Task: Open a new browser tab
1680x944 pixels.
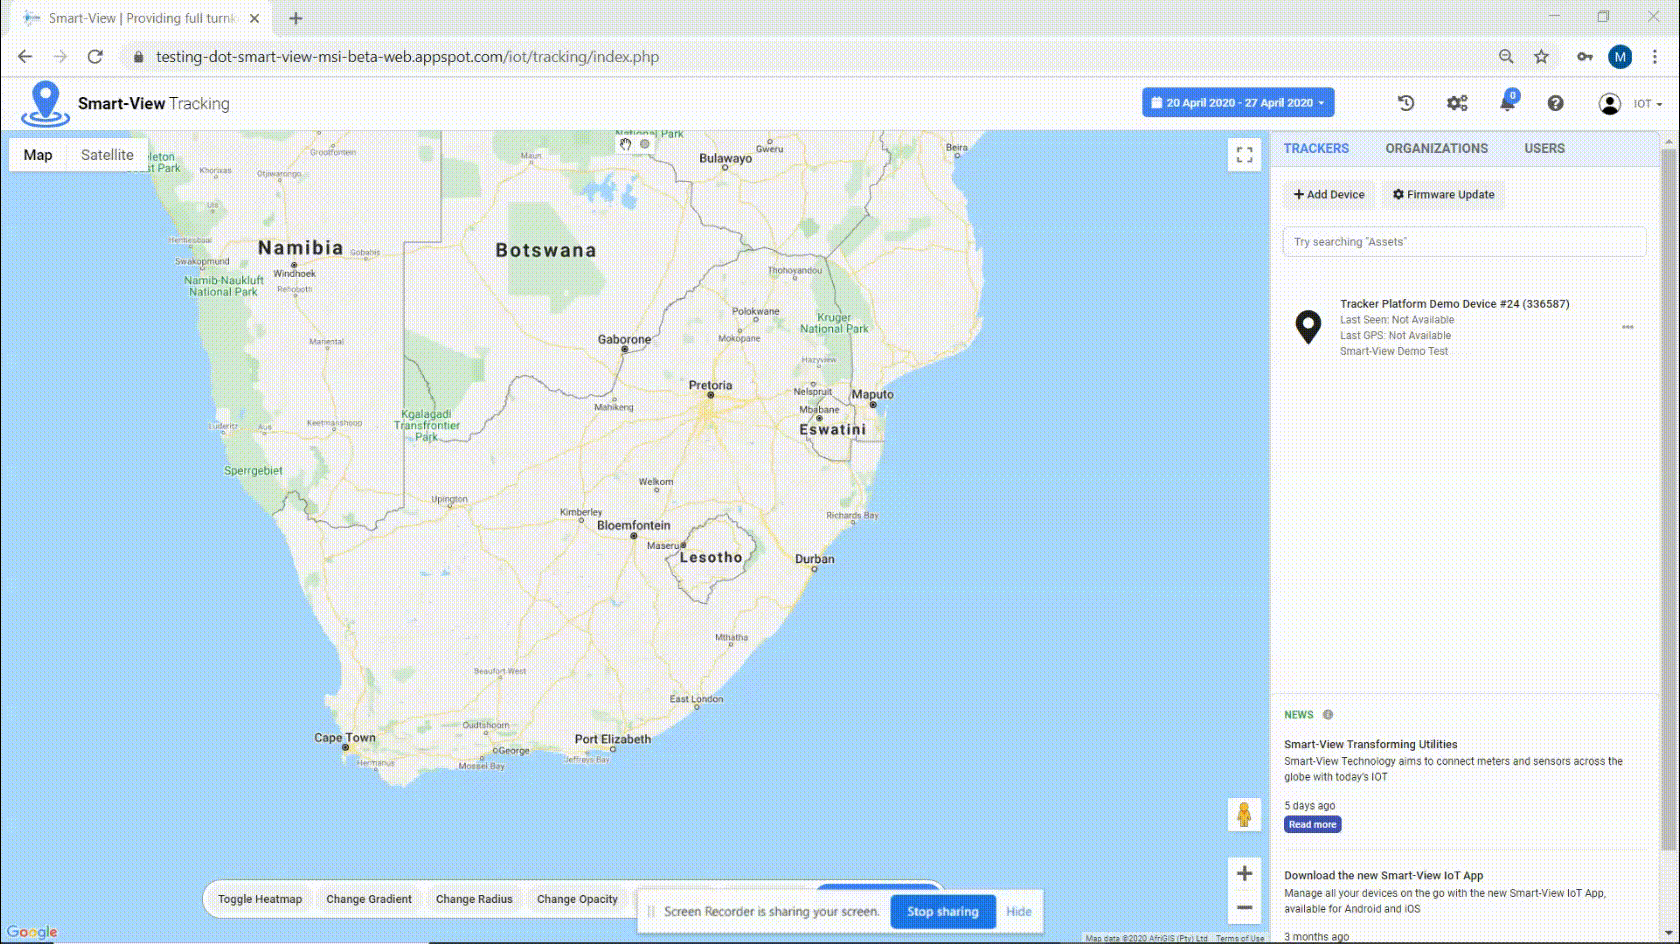Action: coord(295,18)
